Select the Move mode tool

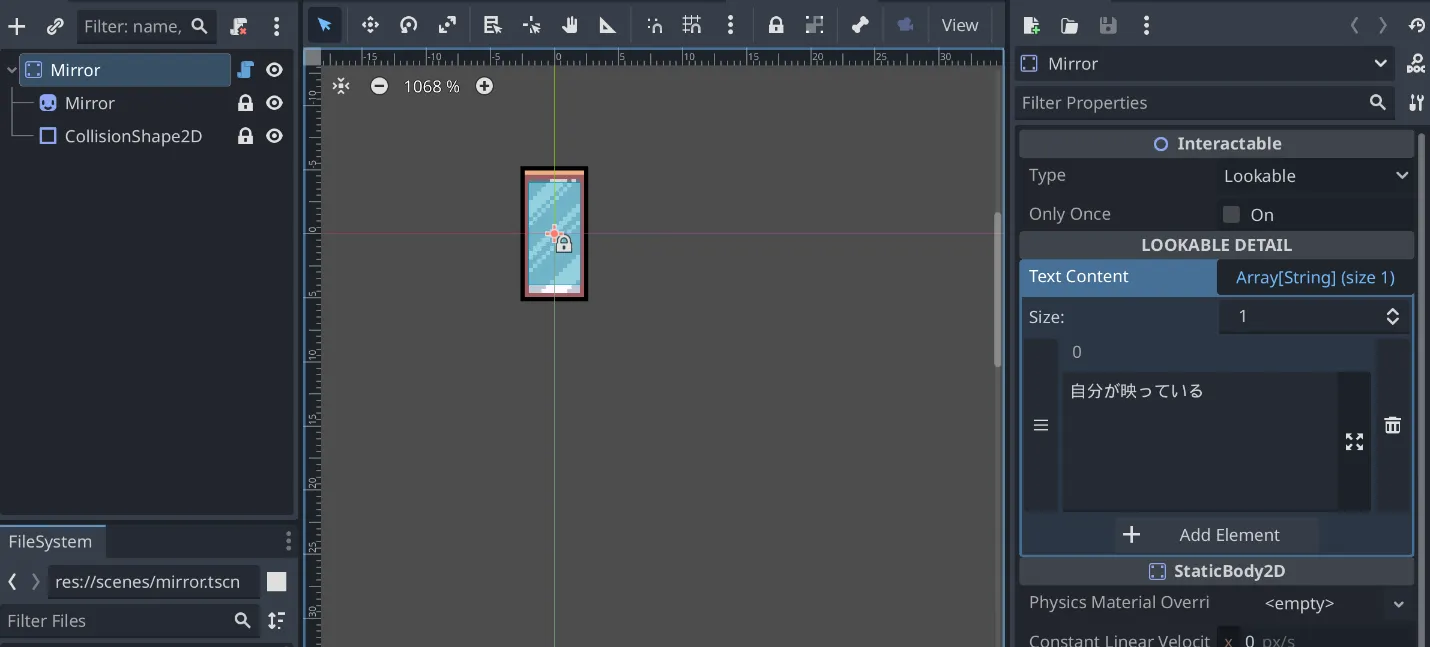click(x=370, y=25)
